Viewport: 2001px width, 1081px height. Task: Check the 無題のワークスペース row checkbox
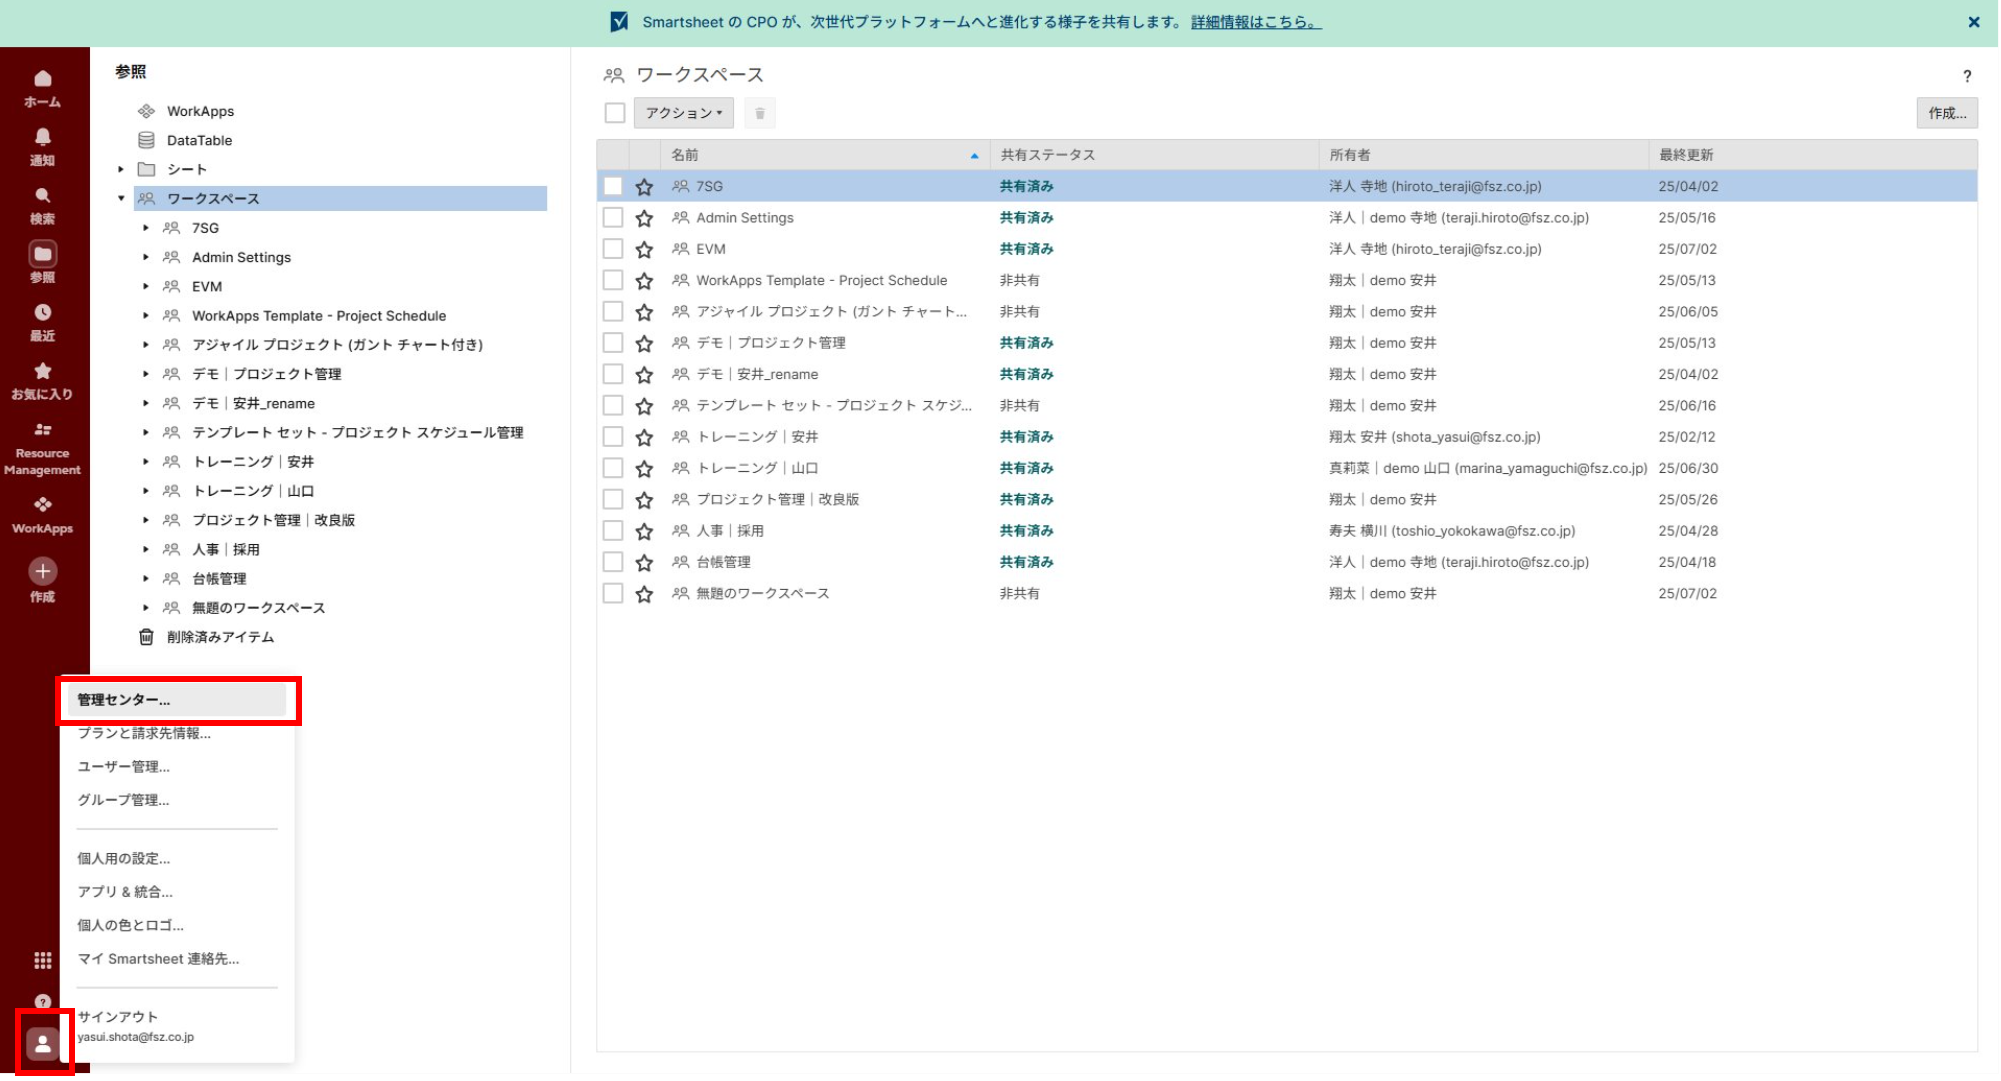click(x=613, y=593)
